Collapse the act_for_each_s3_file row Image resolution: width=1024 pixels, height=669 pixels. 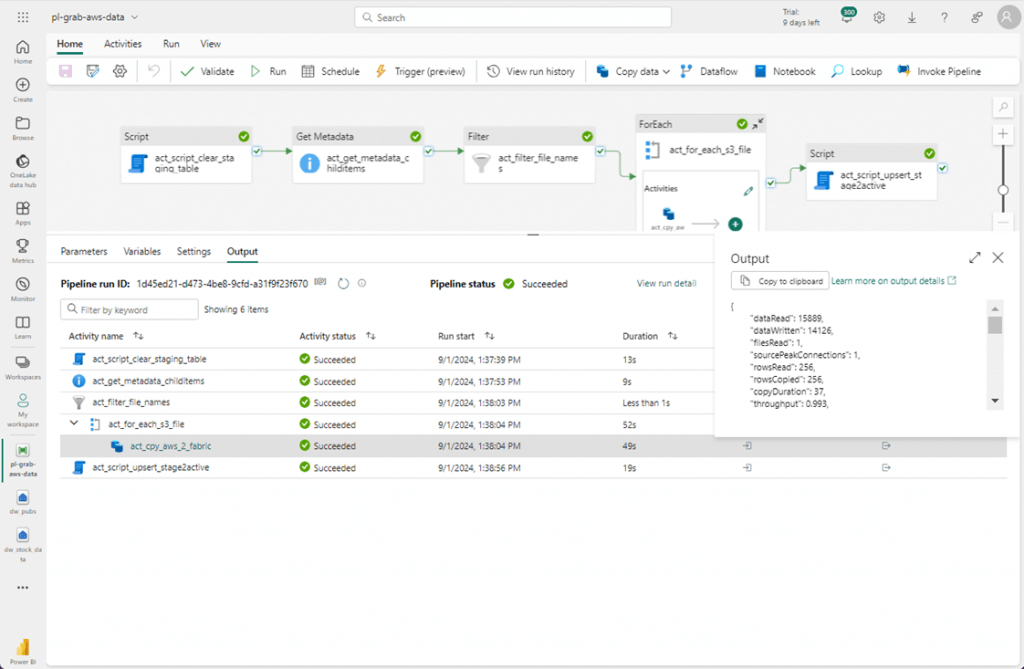tap(74, 425)
